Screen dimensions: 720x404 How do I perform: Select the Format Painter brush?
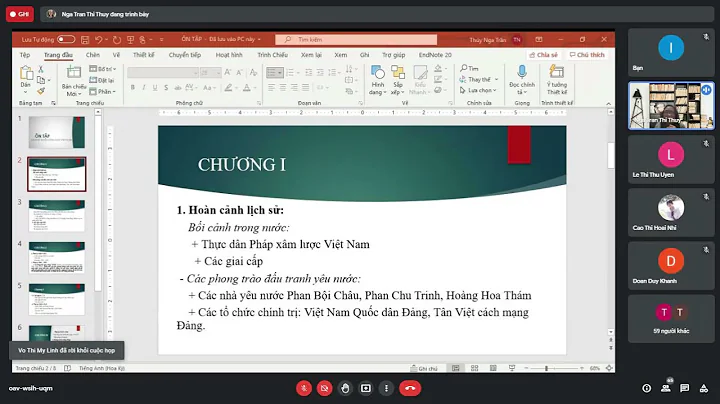pos(41,91)
